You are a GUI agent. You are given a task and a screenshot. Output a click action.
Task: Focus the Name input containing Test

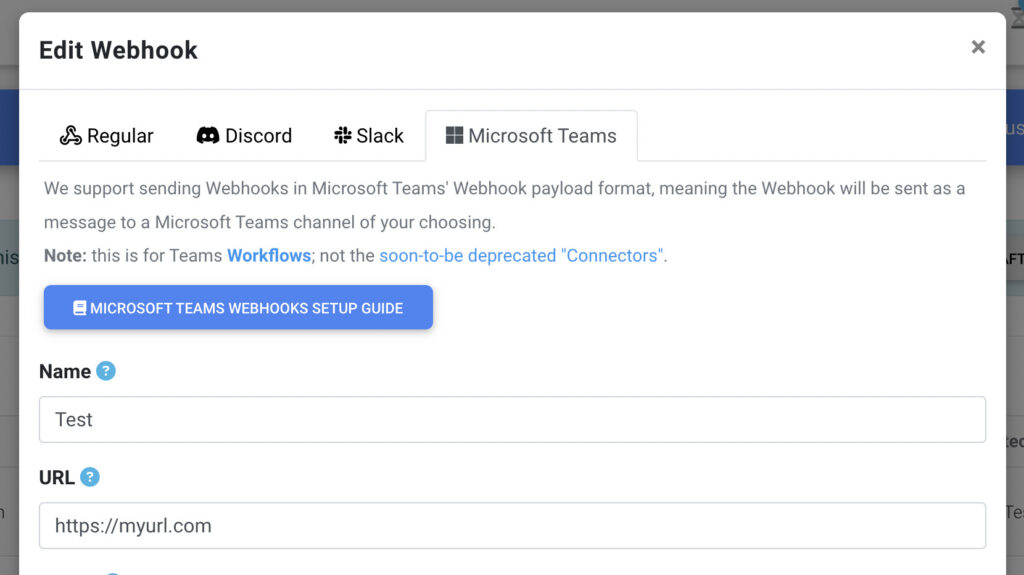click(513, 419)
